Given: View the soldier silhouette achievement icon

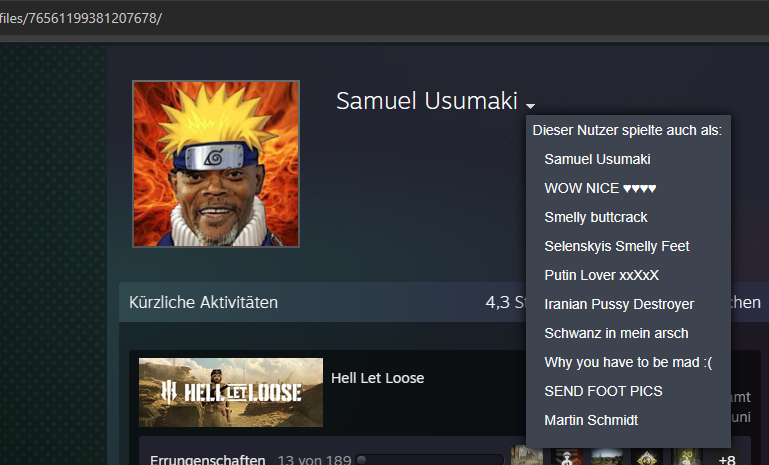Looking at the screenshot, I should point(567,456).
